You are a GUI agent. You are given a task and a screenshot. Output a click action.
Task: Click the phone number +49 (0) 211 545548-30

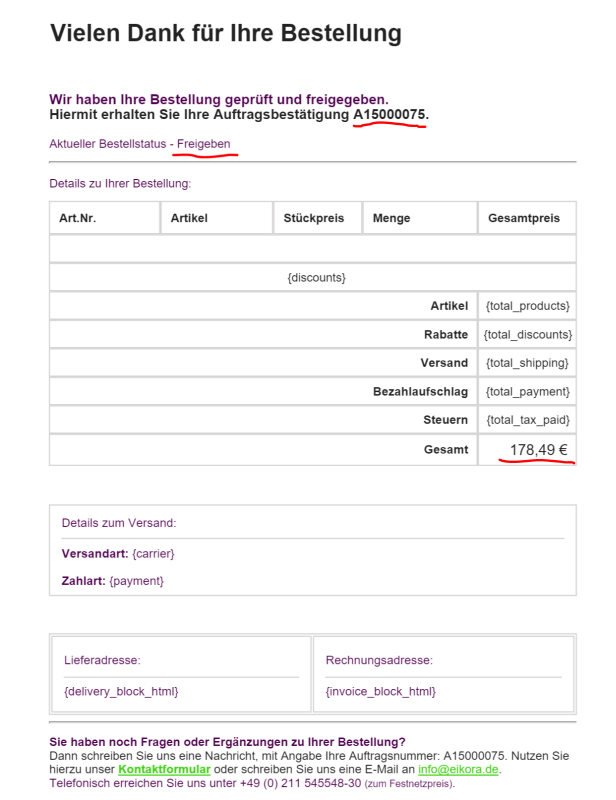tap(301, 783)
